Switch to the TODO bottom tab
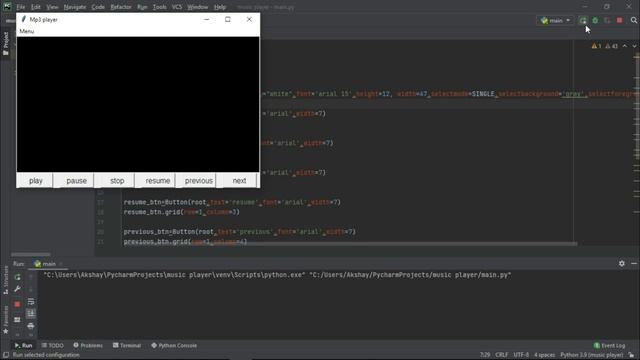 click(53, 345)
